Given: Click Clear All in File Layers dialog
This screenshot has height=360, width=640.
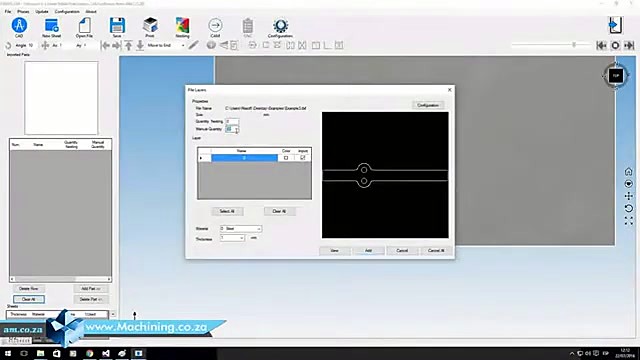Looking at the screenshot, I should click(x=279, y=211).
